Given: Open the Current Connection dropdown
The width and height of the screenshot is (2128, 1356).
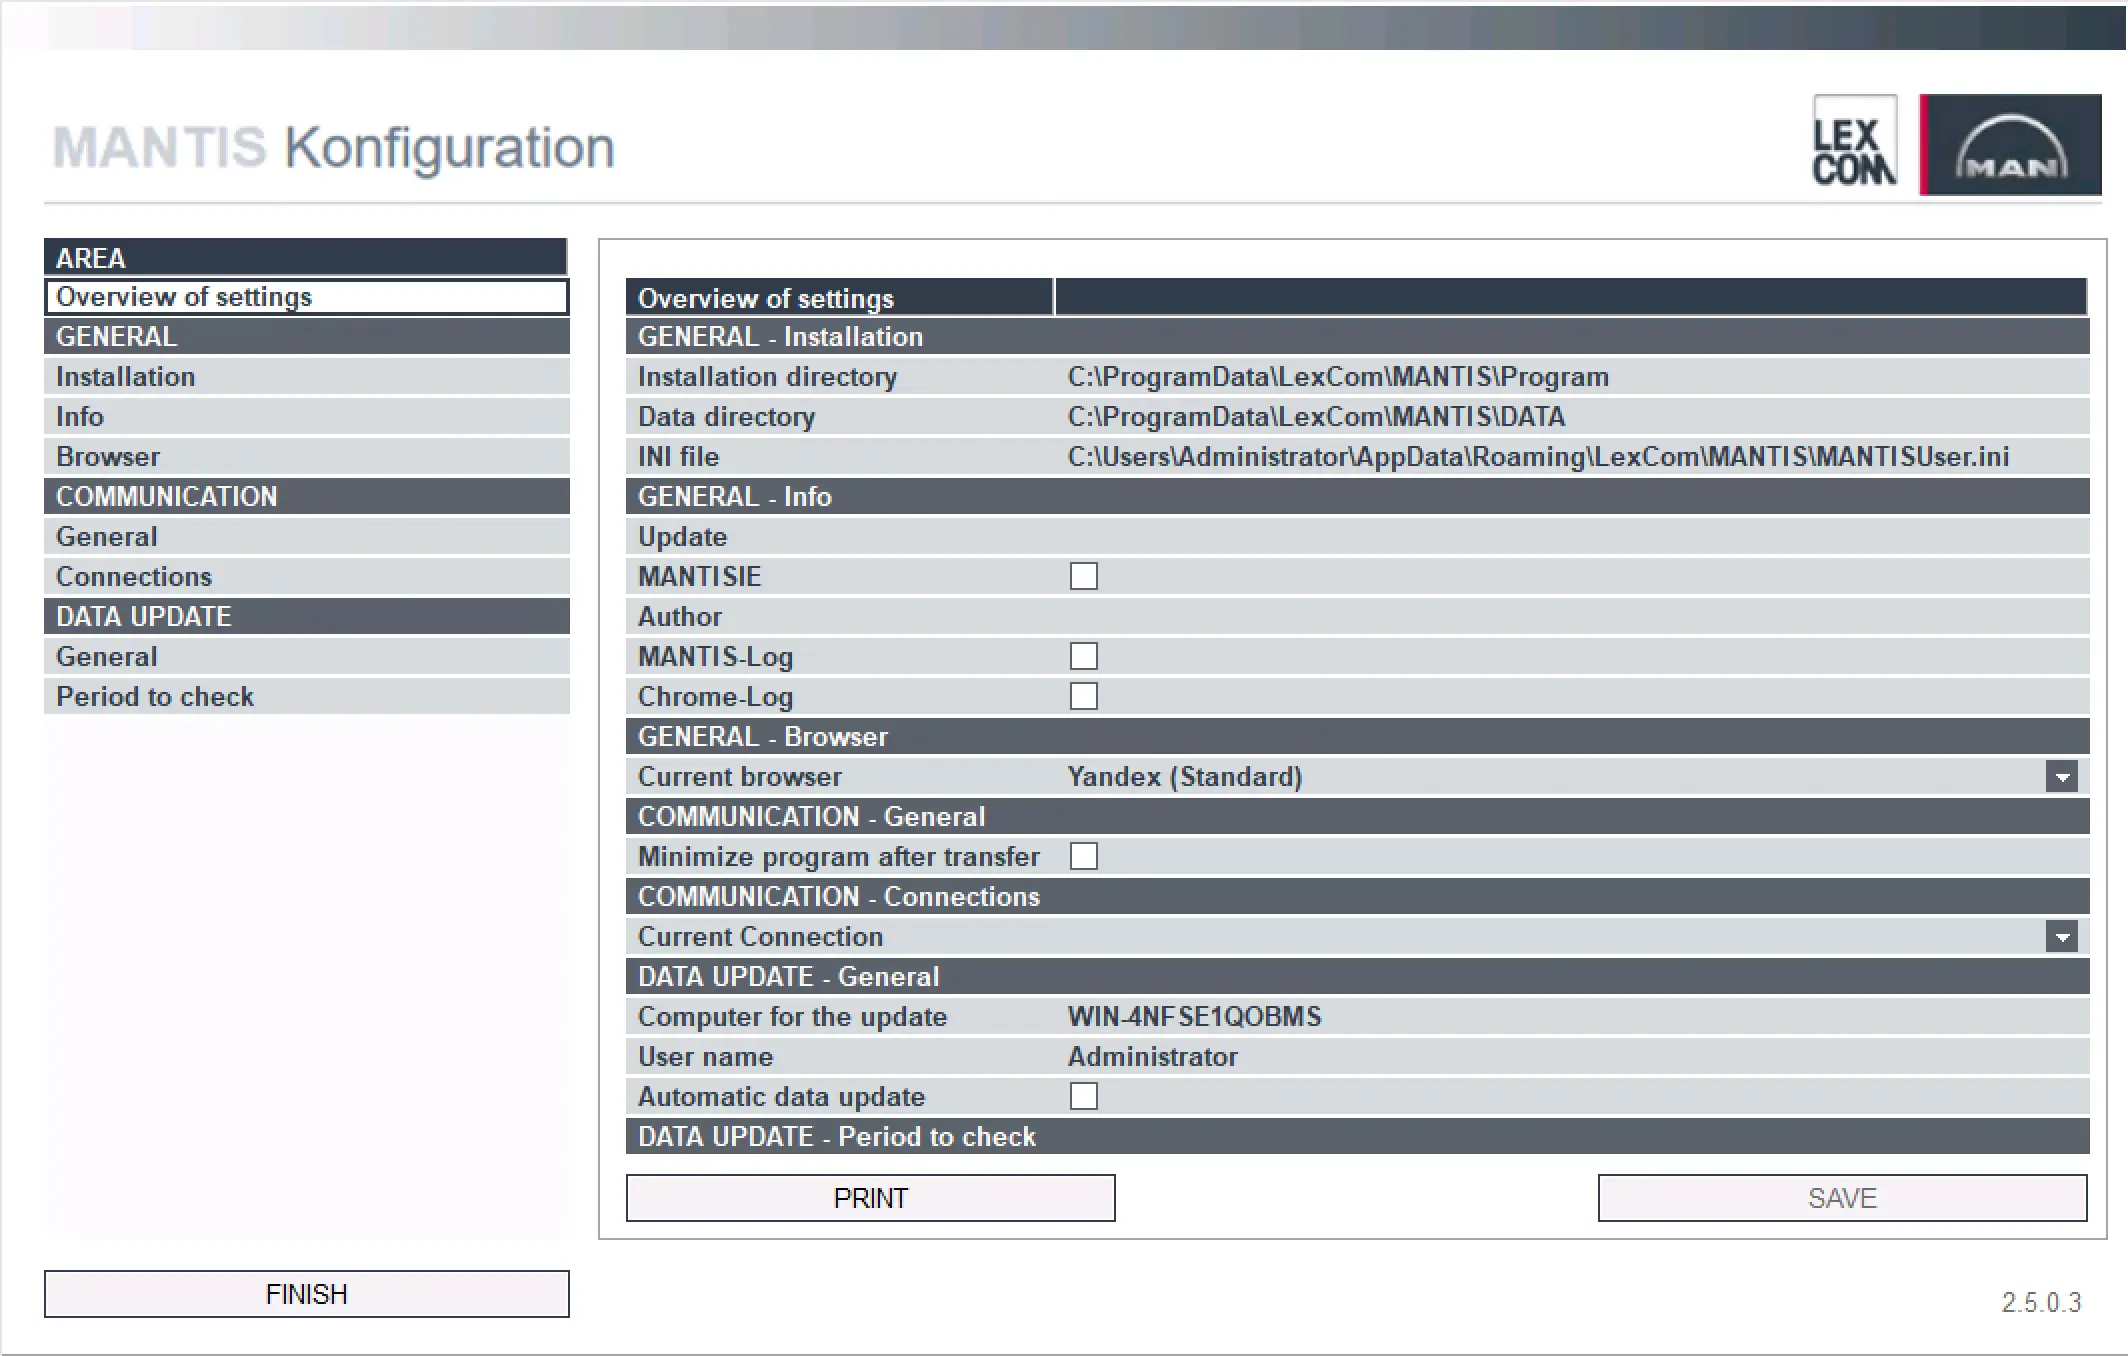Looking at the screenshot, I should pyautogui.click(x=2060, y=936).
